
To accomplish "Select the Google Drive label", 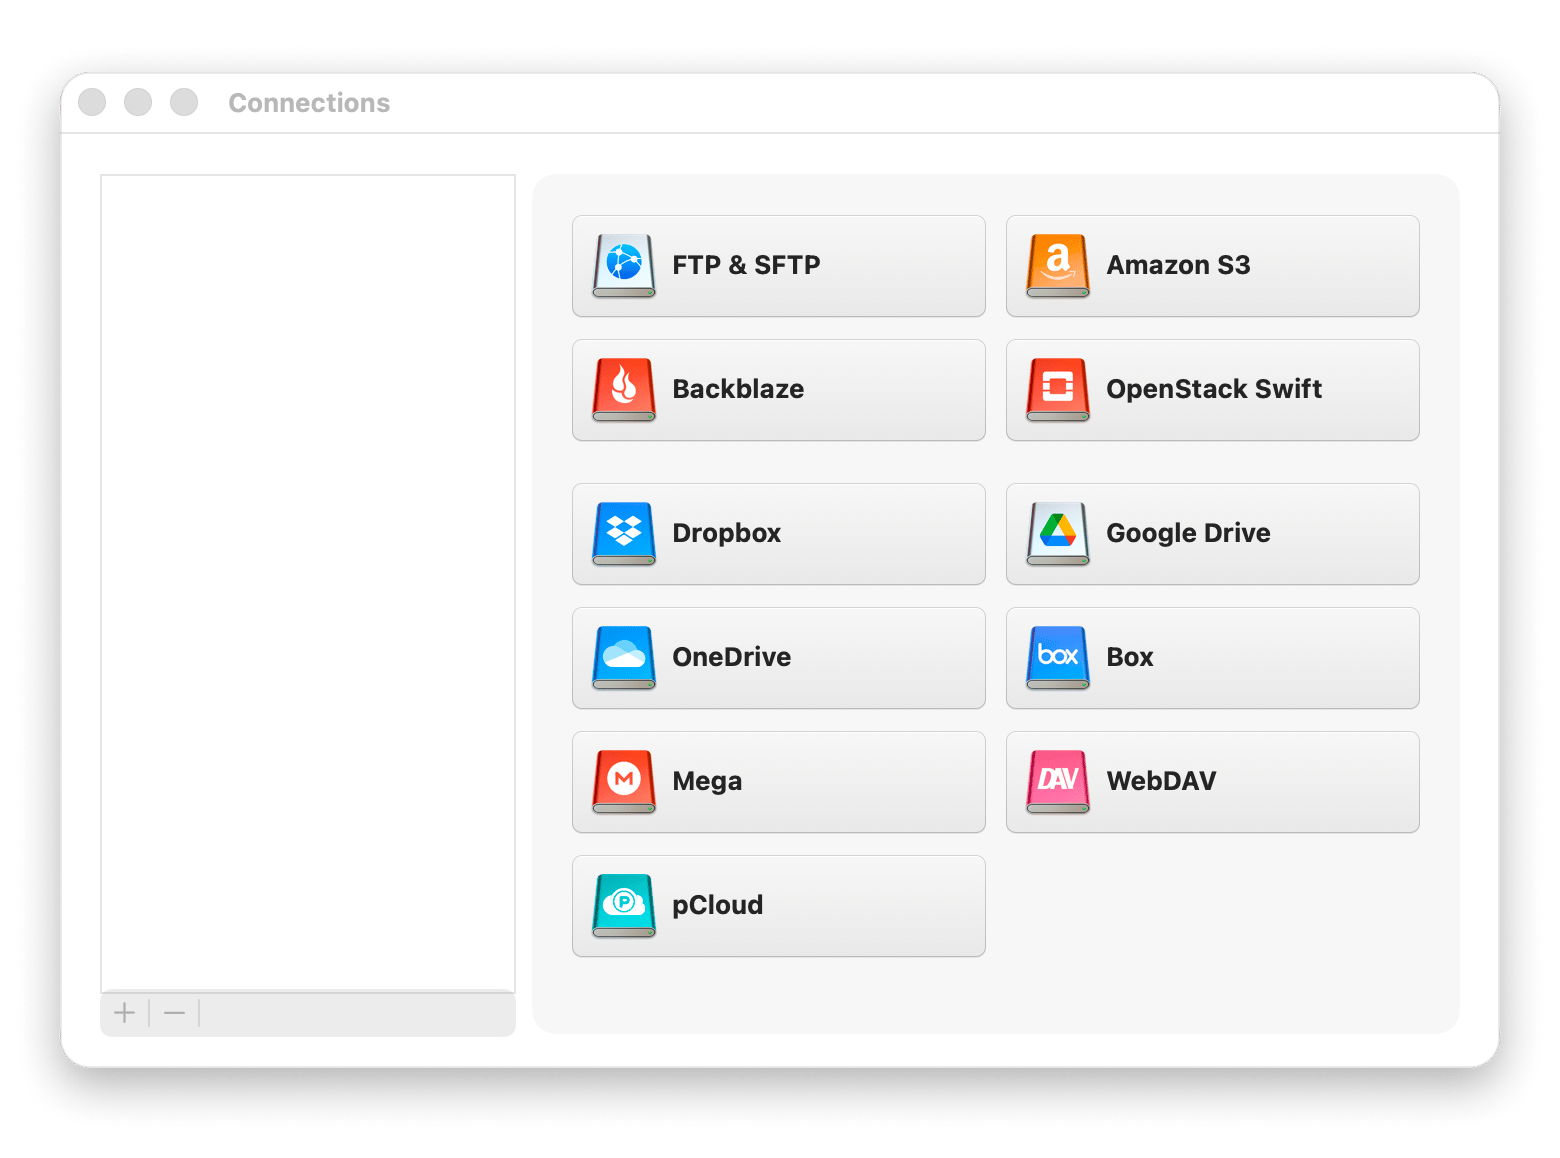I will 1188,533.
